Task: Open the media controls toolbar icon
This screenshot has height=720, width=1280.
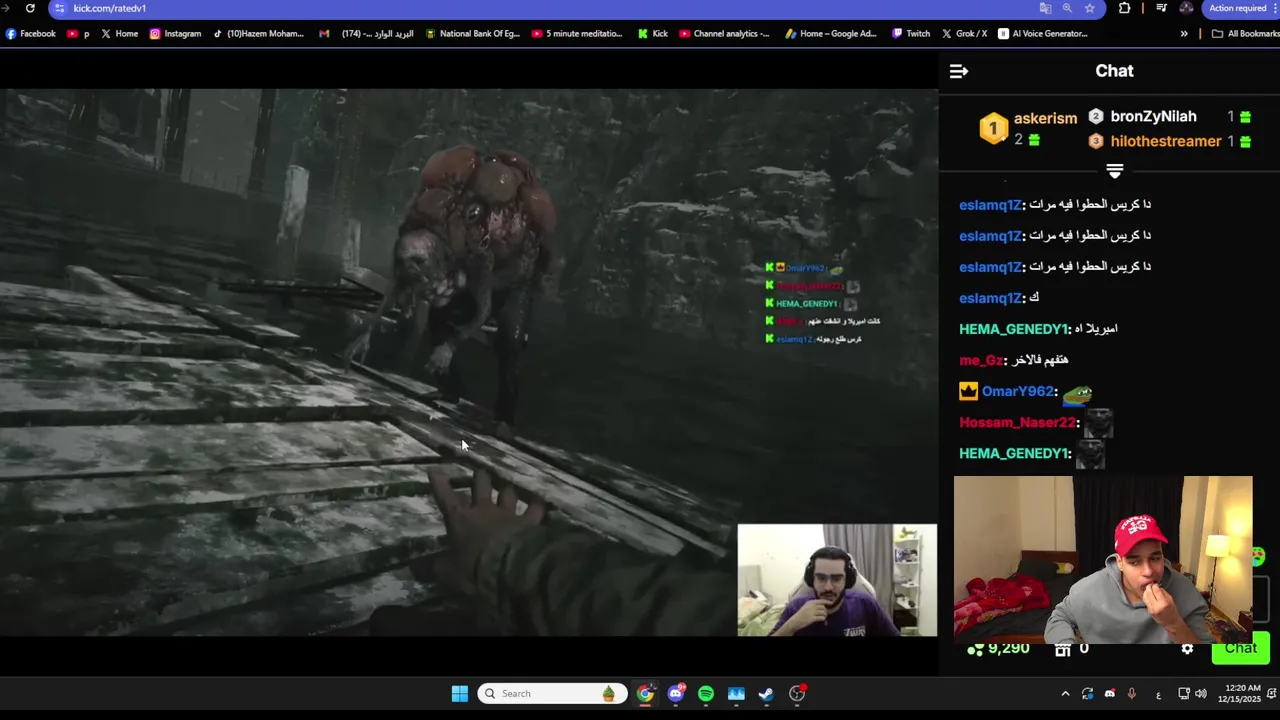Action: (x=1161, y=8)
